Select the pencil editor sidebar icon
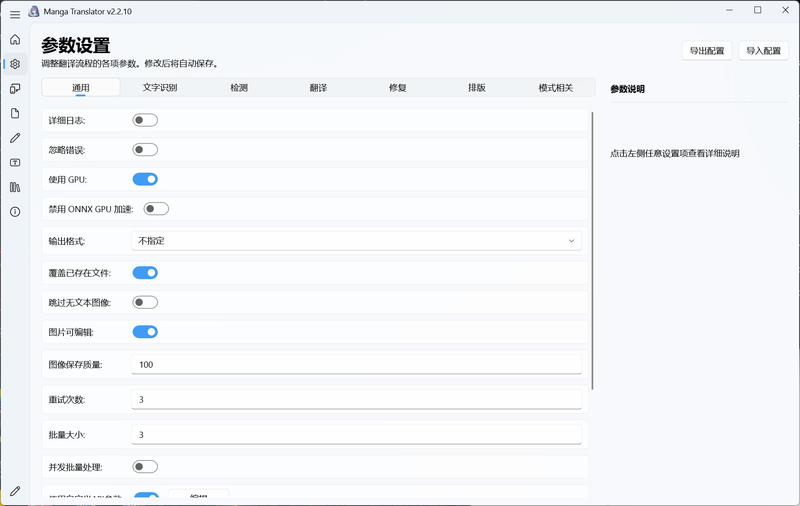The height and width of the screenshot is (506, 800). [x=15, y=138]
